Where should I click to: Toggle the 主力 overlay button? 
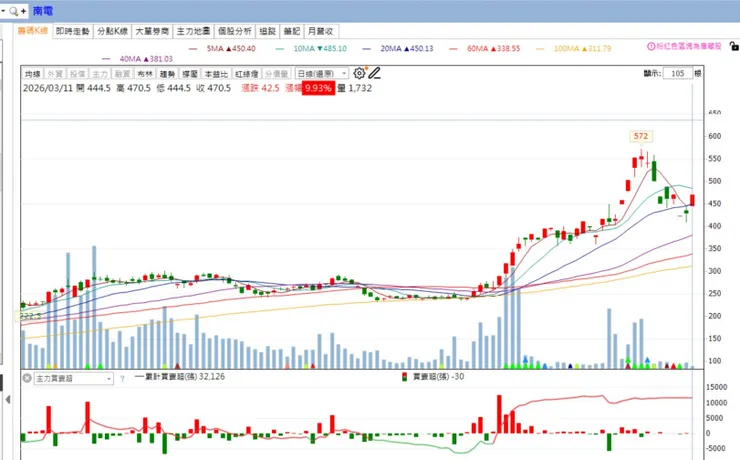100,74
